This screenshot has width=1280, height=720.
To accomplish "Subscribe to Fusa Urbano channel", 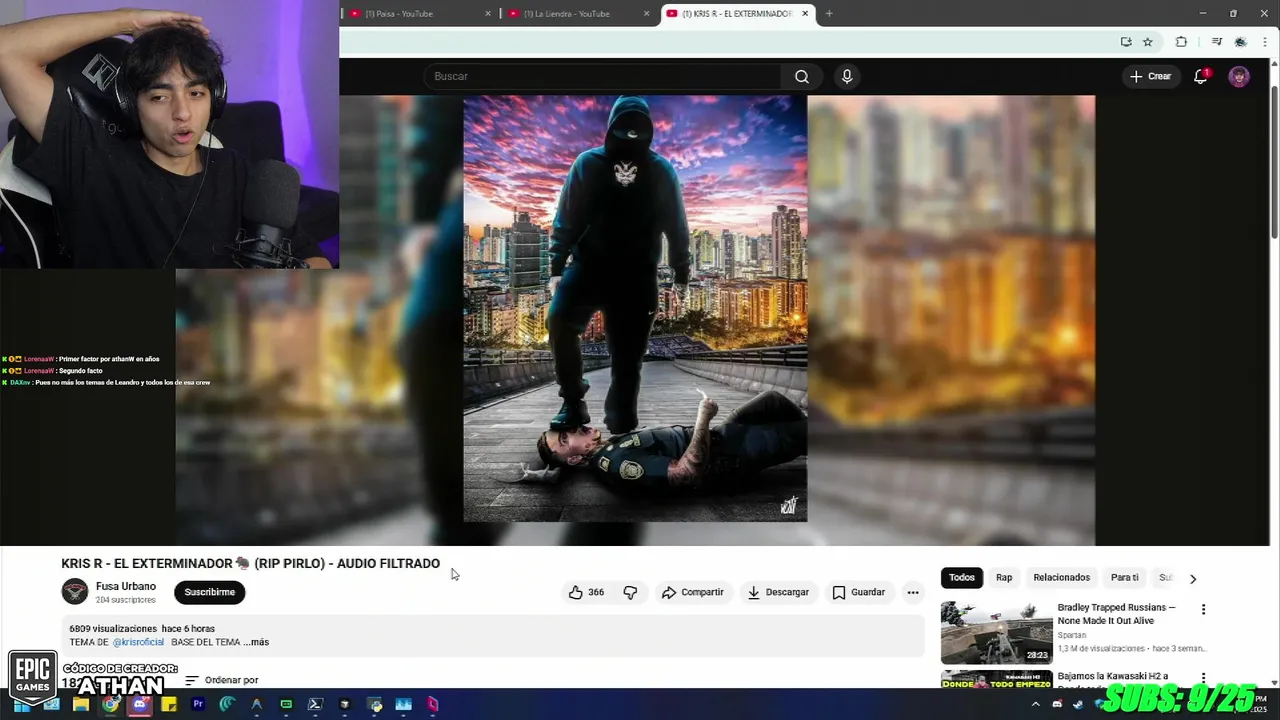I will pos(209,592).
